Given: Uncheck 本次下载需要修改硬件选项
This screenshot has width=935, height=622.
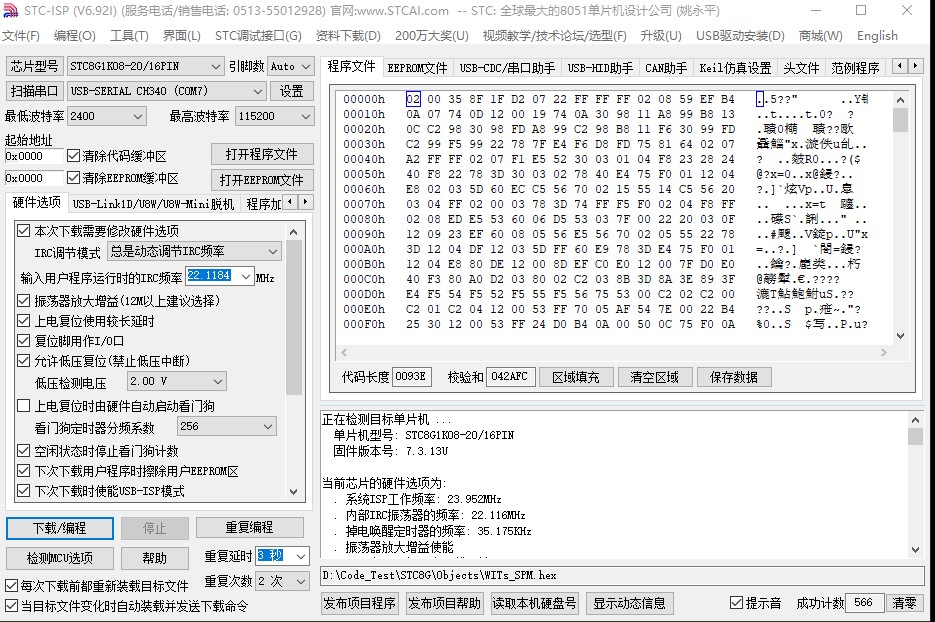Looking at the screenshot, I should click(x=24, y=231).
